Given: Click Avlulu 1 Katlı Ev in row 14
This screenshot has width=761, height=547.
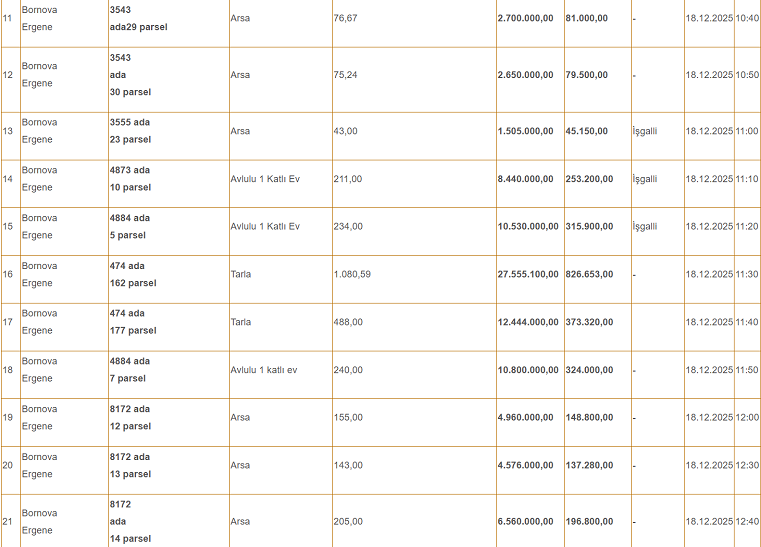Looking at the screenshot, I should [x=265, y=179].
